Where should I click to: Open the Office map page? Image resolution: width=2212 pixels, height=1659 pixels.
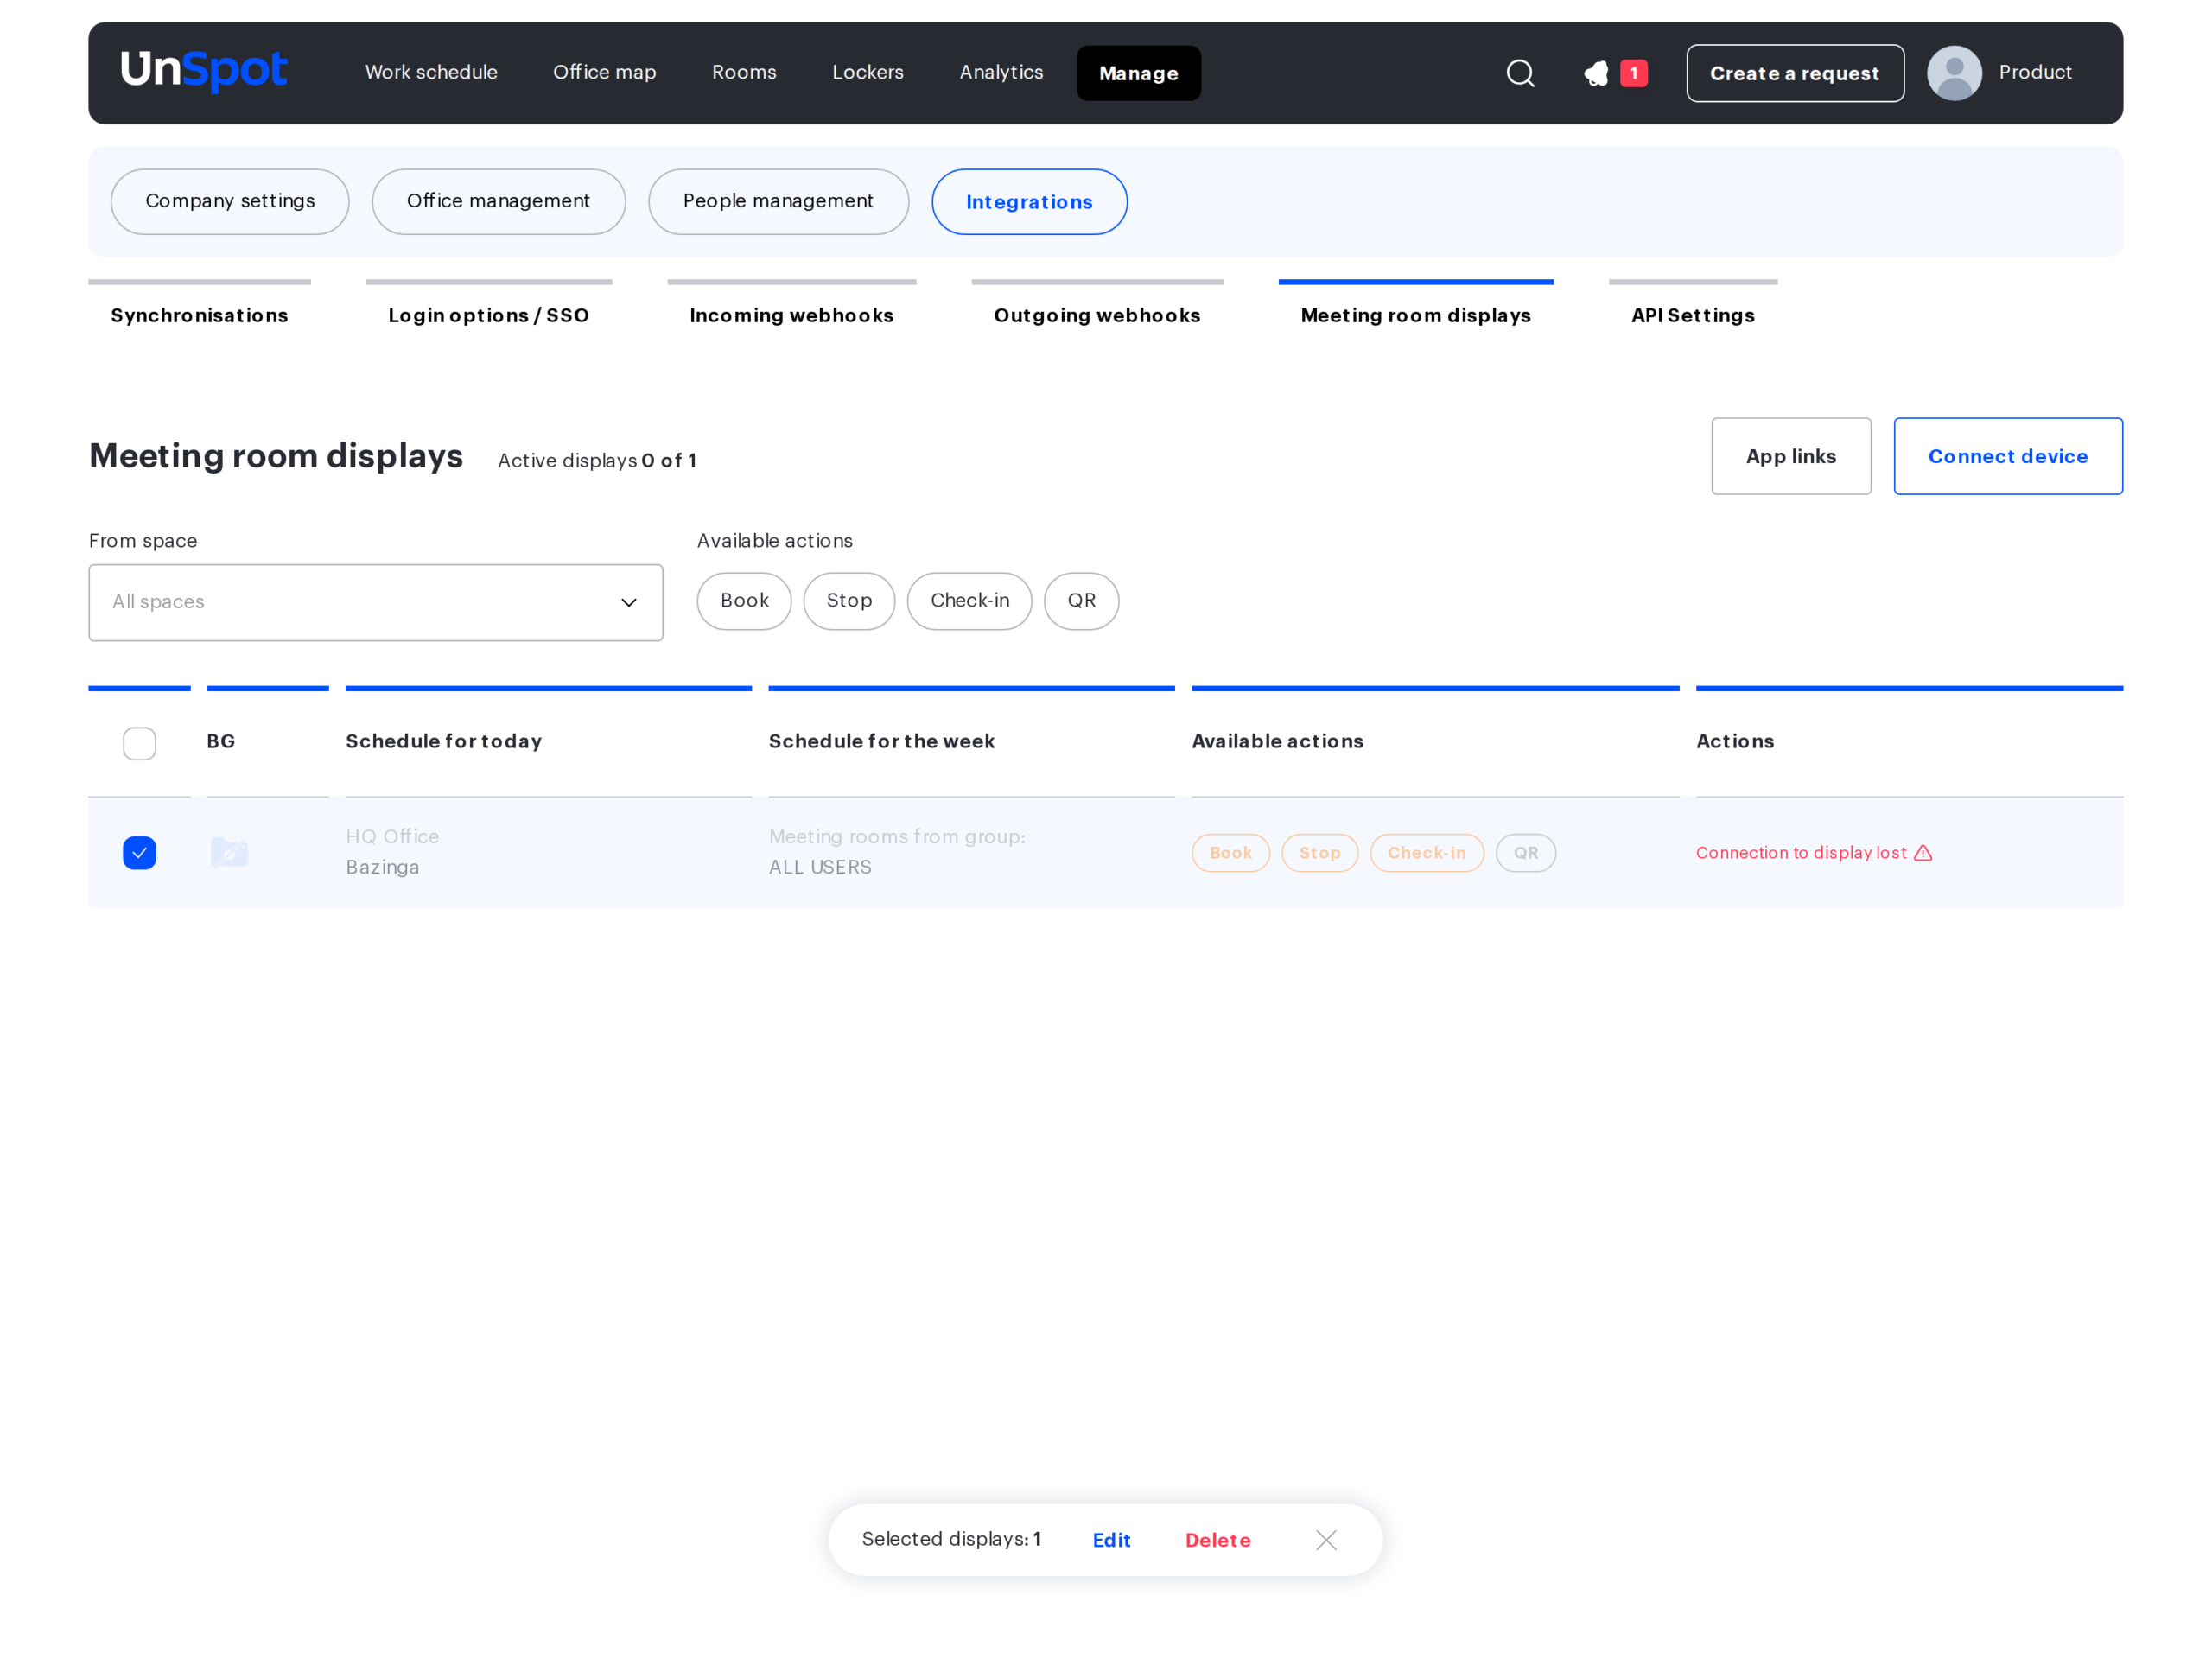click(604, 73)
